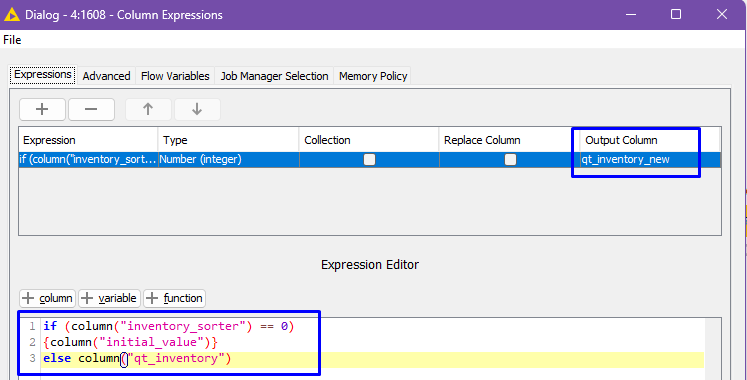Remove selected expression with minus button
Image resolution: width=747 pixels, height=380 pixels.
(91, 110)
